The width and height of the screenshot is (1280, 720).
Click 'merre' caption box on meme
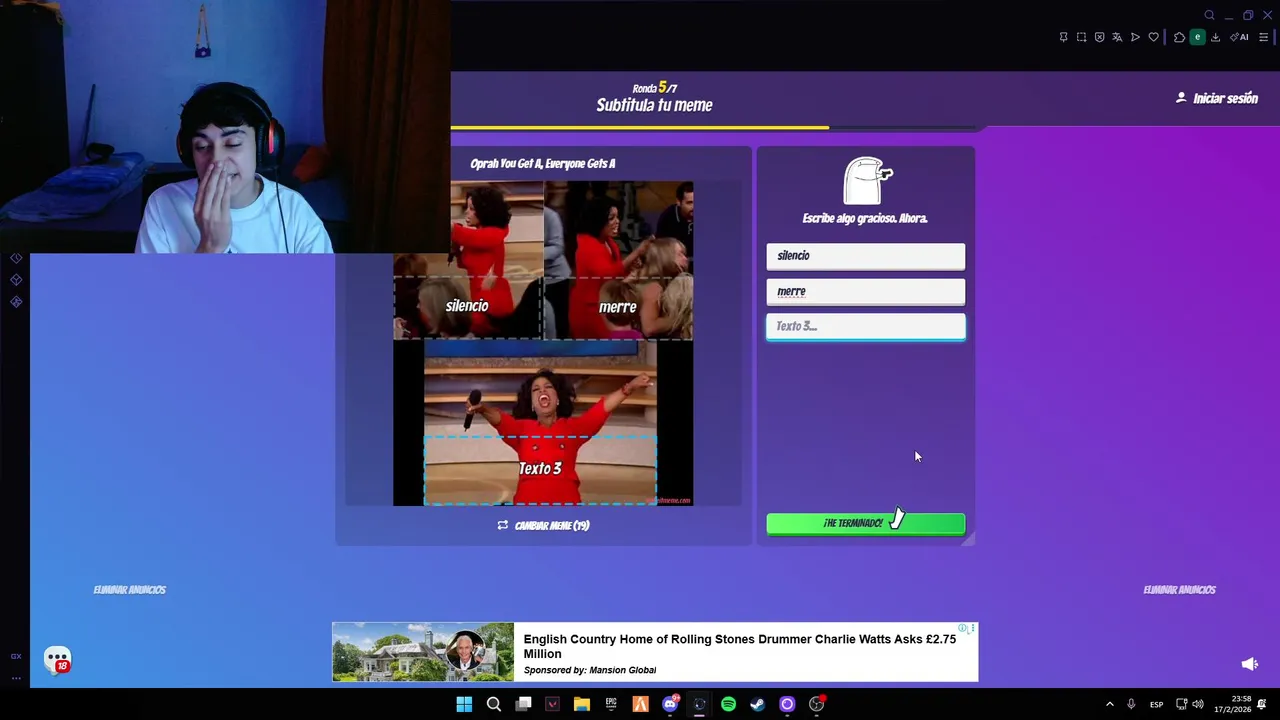click(x=618, y=308)
